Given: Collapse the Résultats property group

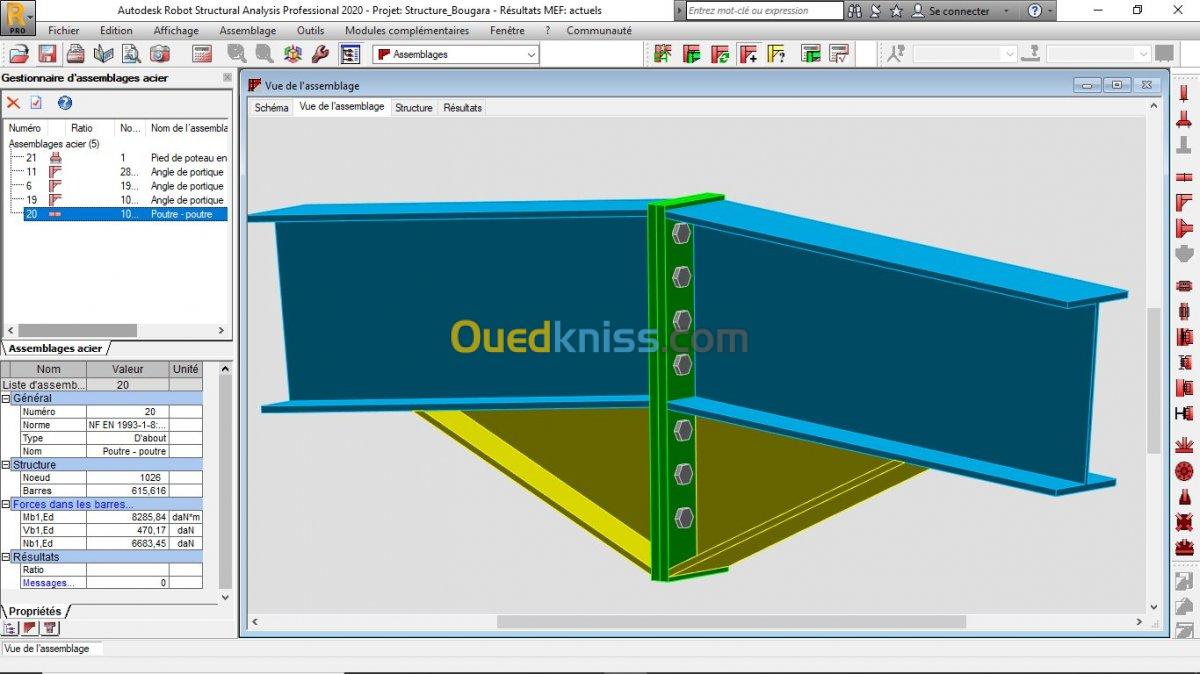Looking at the screenshot, I should [6, 557].
